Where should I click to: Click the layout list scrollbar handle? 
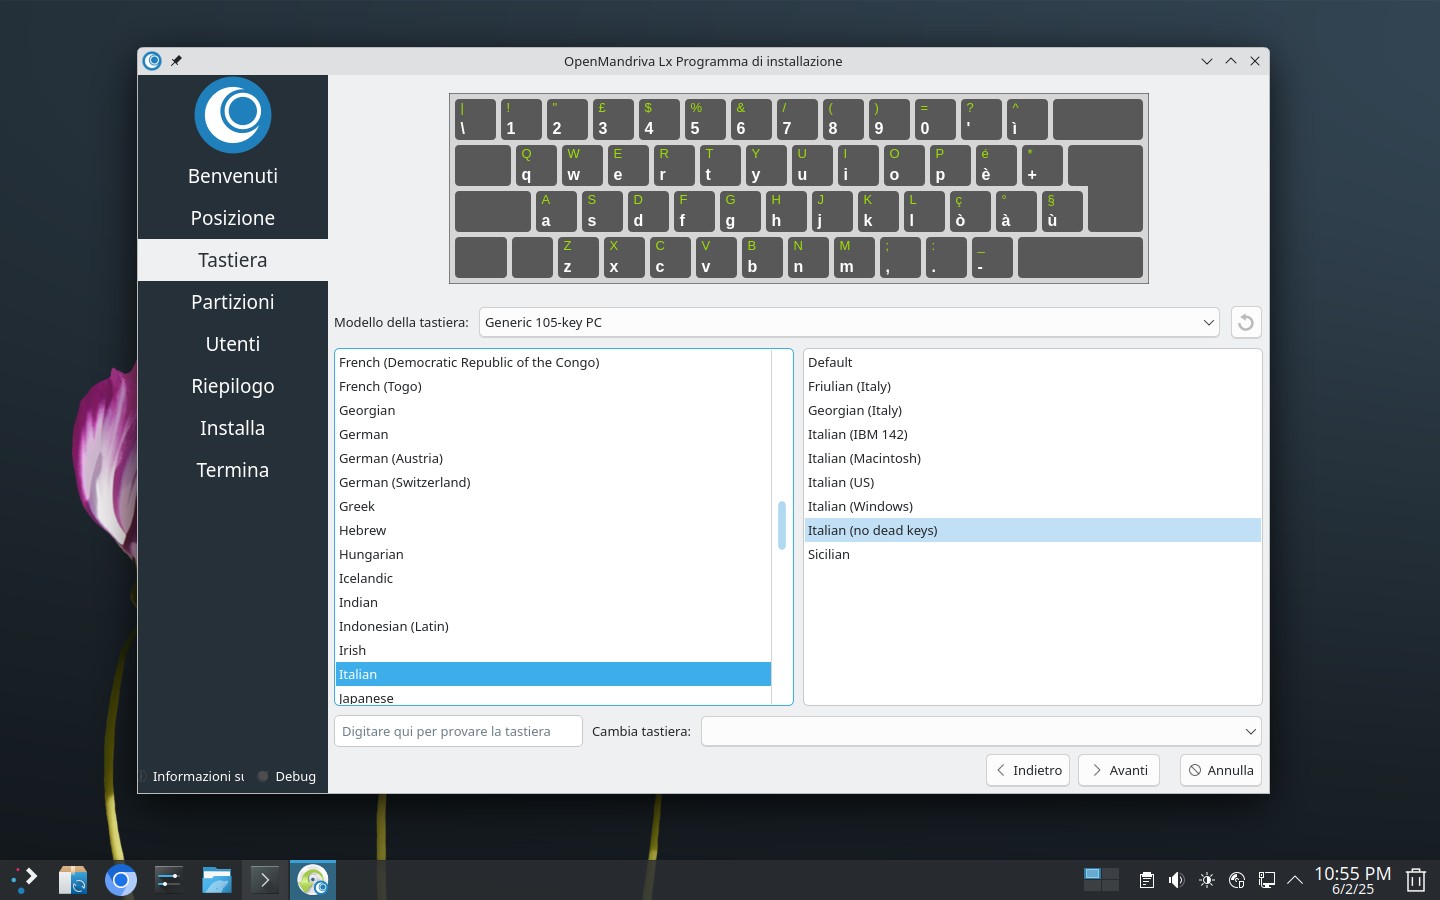click(x=782, y=525)
